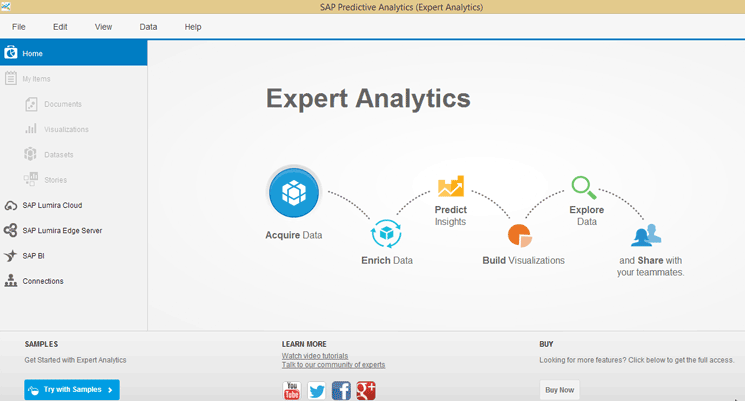Click the SAMPLES heading

41,344
